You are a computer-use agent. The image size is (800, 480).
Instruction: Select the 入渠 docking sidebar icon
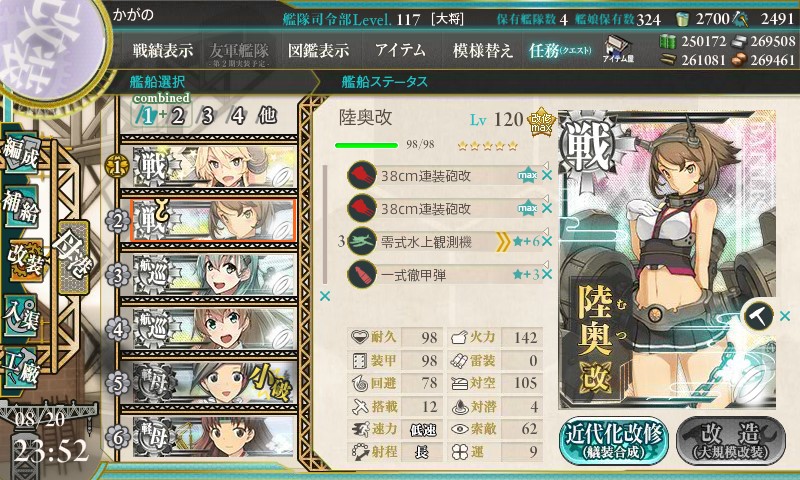[21, 315]
